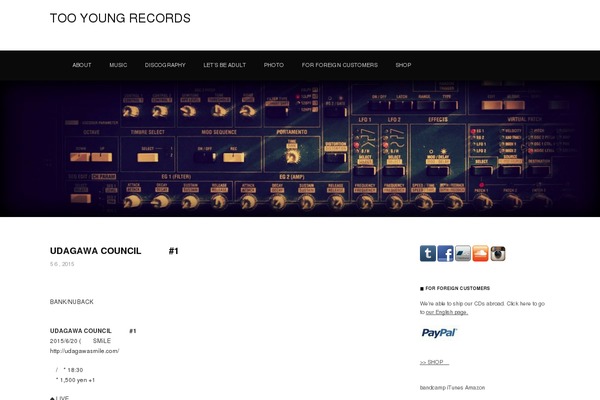Click the '>> SHOP' link
Screen dimensions: 600x400
click(434, 362)
